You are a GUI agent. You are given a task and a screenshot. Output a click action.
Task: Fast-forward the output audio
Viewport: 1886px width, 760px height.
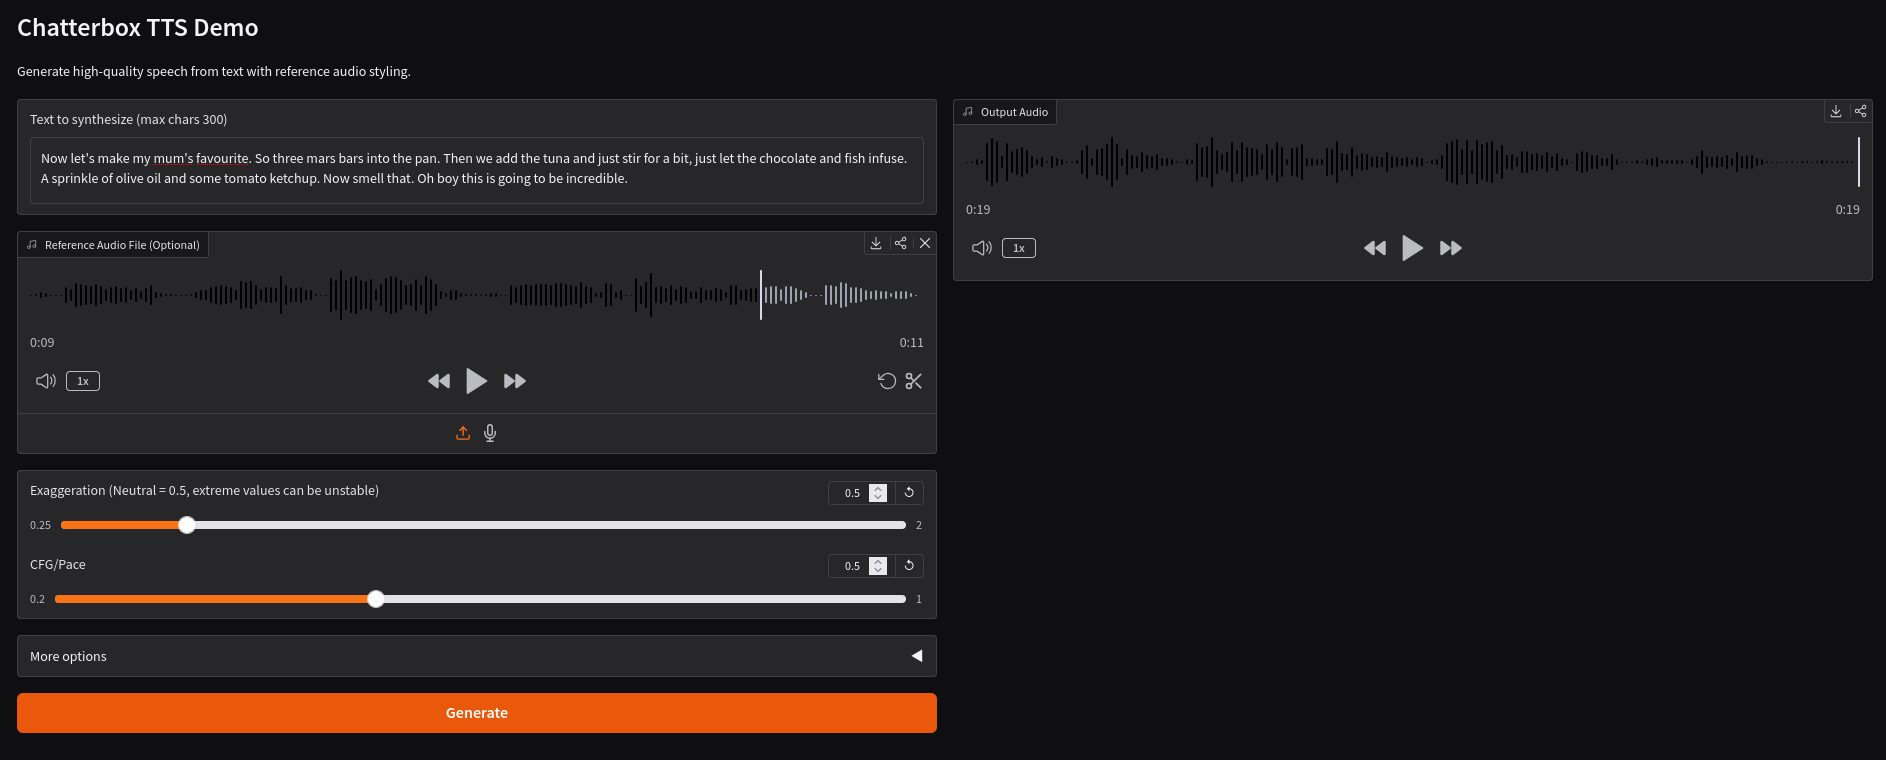(x=1450, y=248)
